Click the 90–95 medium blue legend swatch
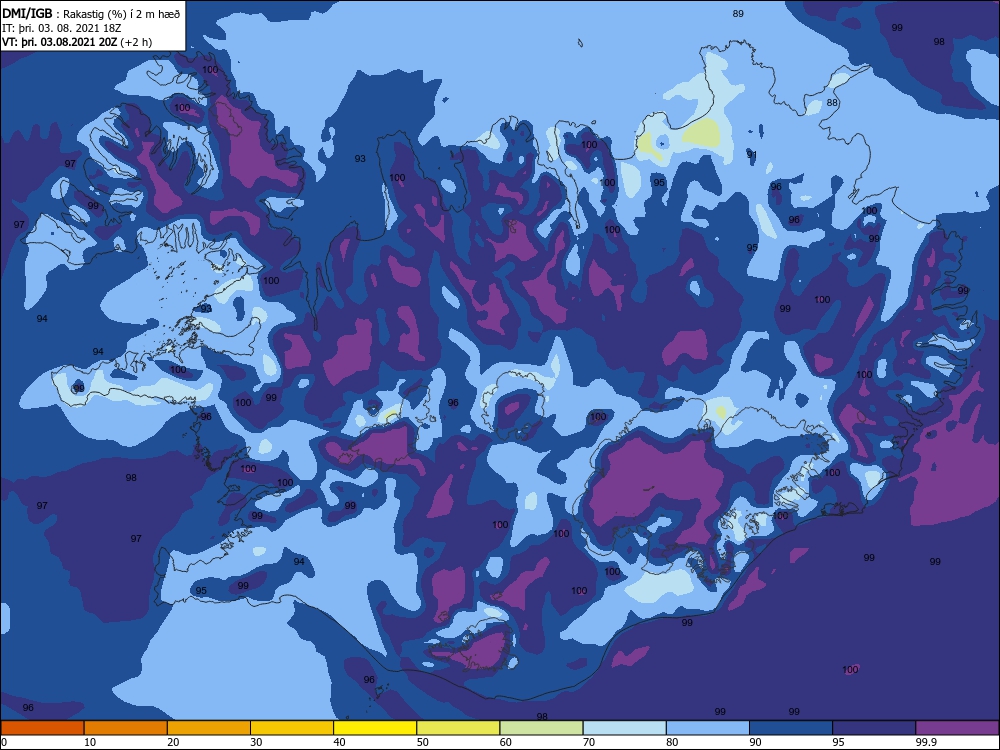The image size is (1000, 750). coord(791,728)
